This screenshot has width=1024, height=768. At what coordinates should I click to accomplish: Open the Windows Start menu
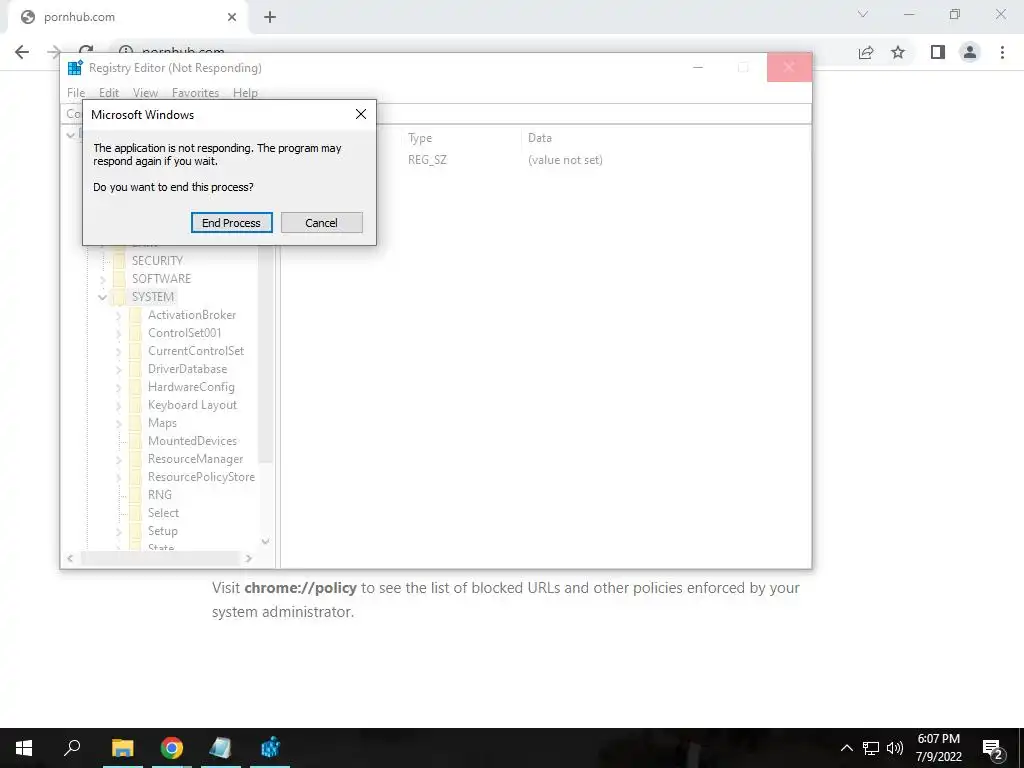point(24,748)
